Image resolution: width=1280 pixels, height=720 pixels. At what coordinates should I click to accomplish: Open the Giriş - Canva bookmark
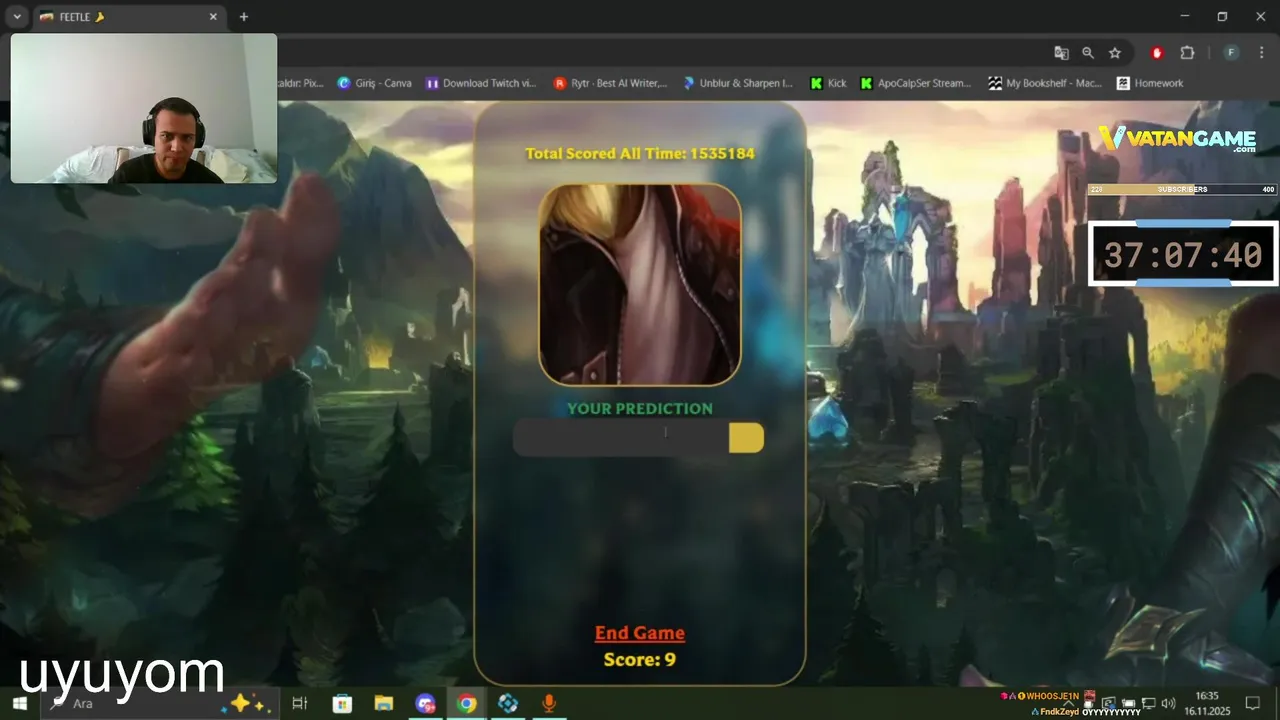pyautogui.click(x=375, y=83)
